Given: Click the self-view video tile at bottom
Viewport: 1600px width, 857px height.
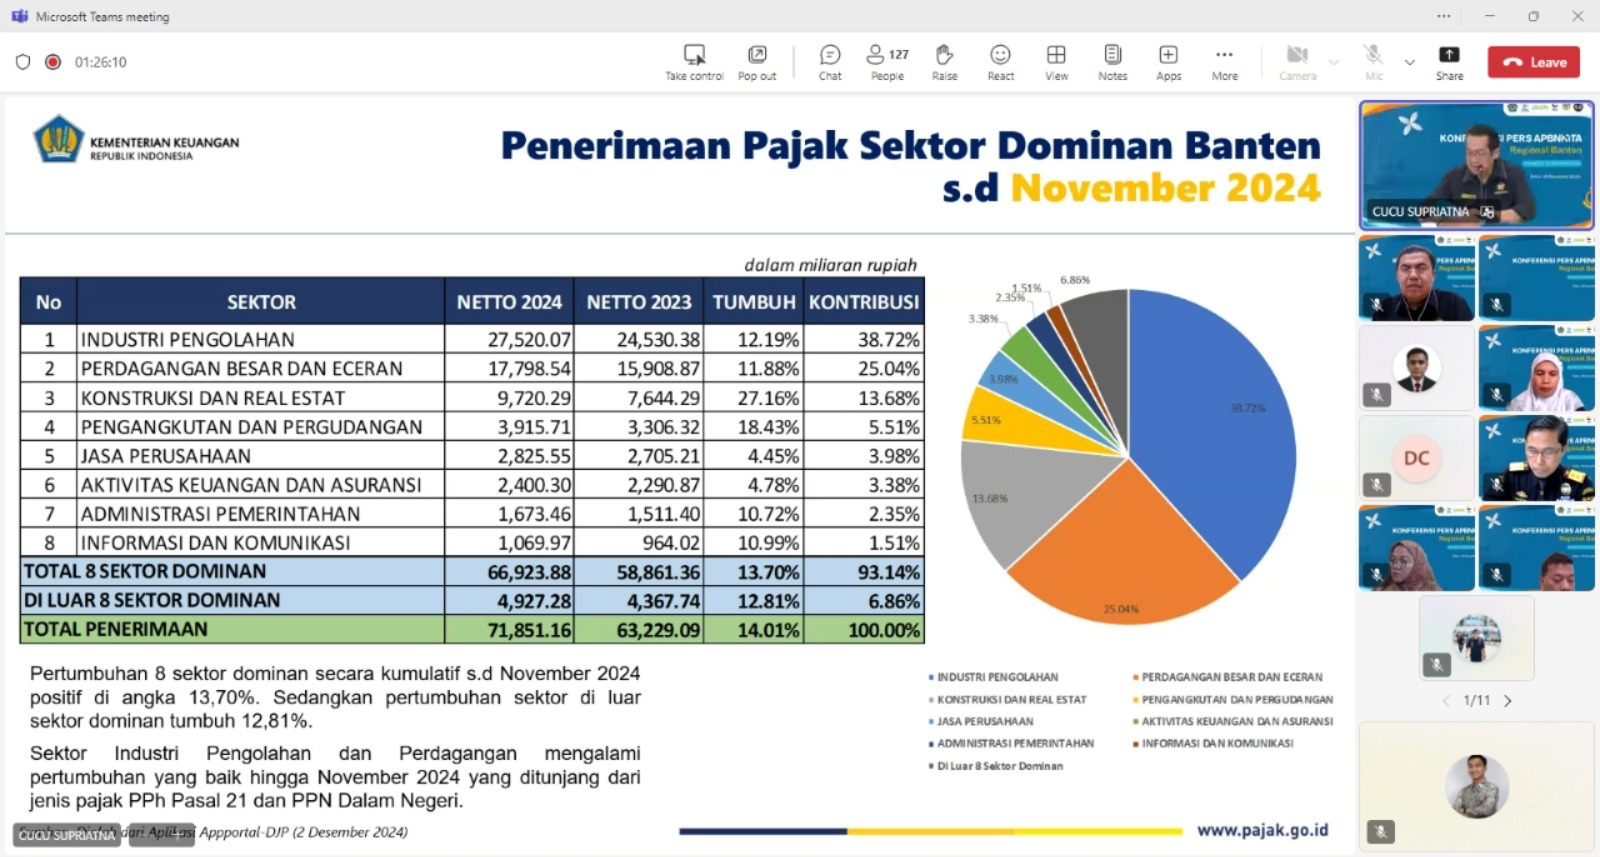Looking at the screenshot, I should coord(1476,786).
